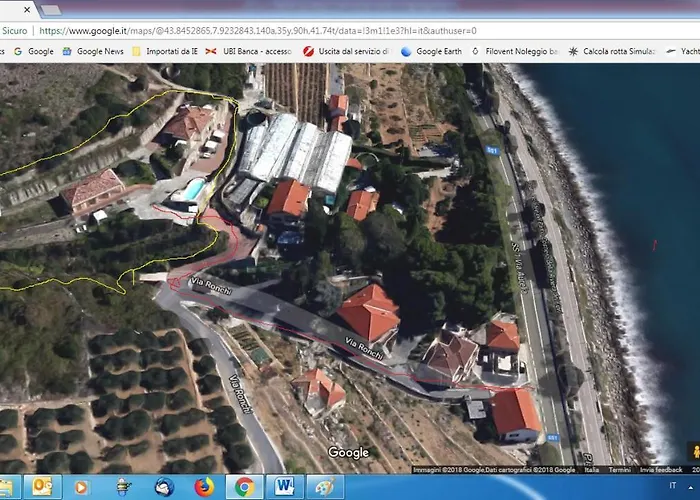
Task: Open the Uscita dal servizio di bookmark
Action: tap(346, 51)
